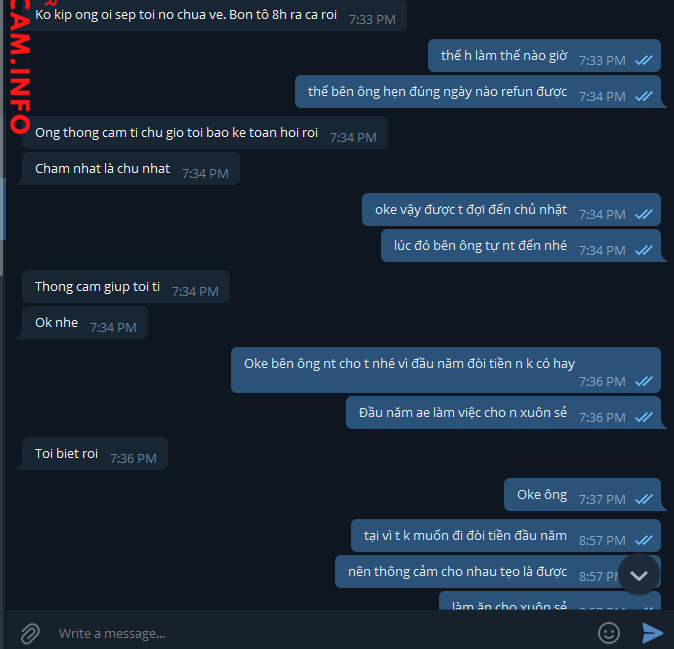The width and height of the screenshot is (674, 649).
Task: Click double-check icon on 'thế h làm thế nào giờ'
Action: [x=644, y=60]
